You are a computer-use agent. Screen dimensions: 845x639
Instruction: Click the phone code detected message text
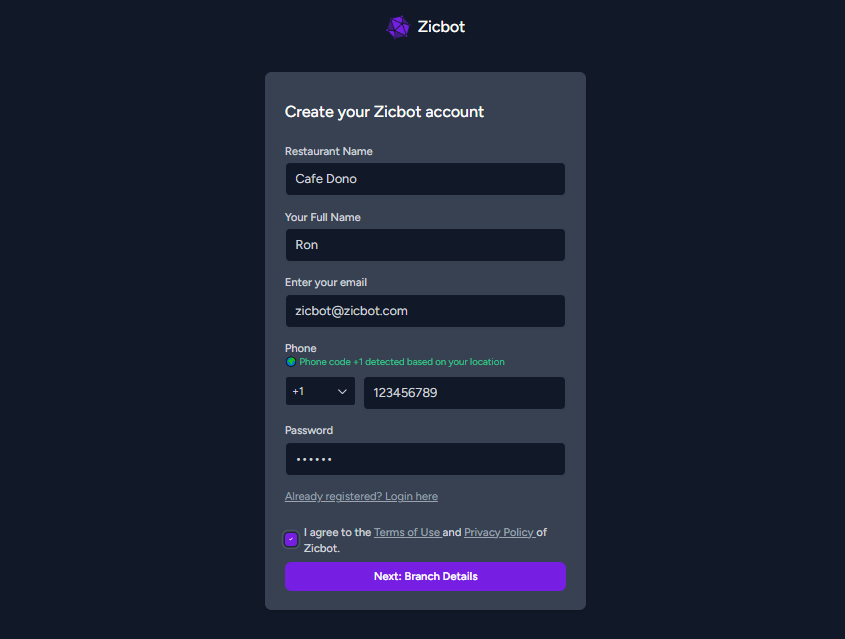click(x=402, y=362)
